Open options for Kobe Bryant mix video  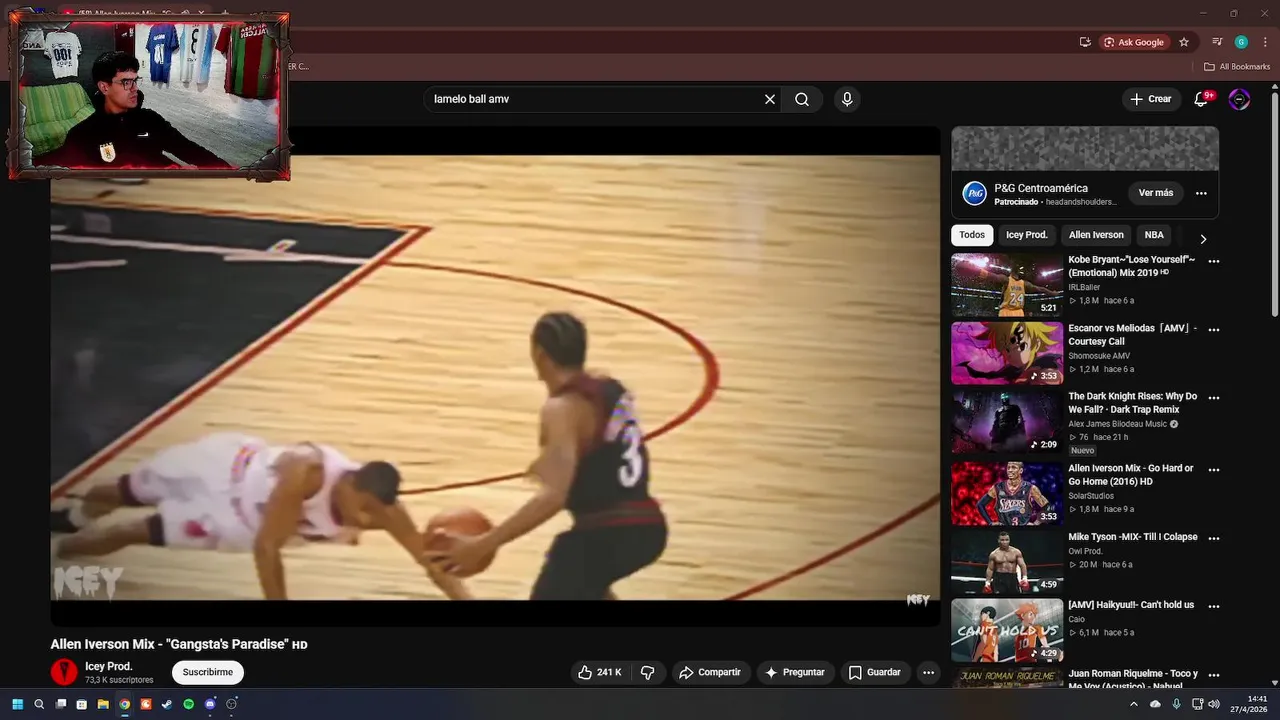pyautogui.click(x=1214, y=261)
